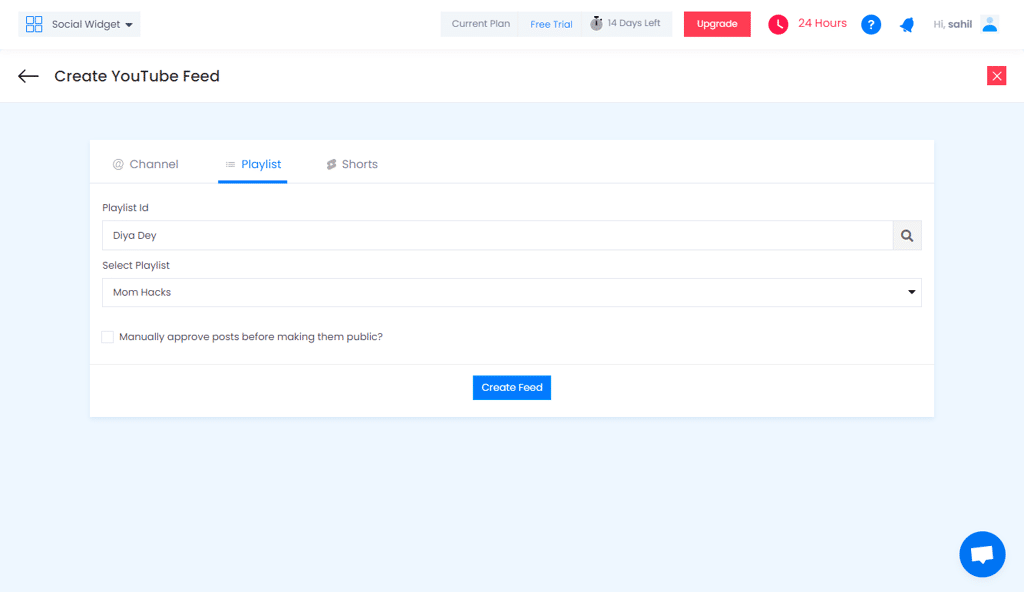The width and height of the screenshot is (1024, 592).
Task: Click the Select Playlist dropdown arrow
Action: [911, 291]
